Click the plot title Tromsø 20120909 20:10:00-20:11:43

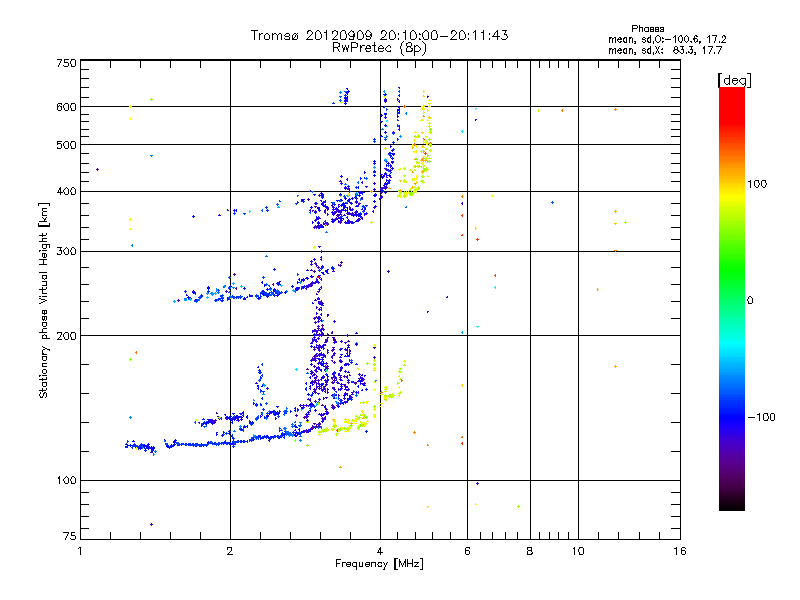point(379,35)
